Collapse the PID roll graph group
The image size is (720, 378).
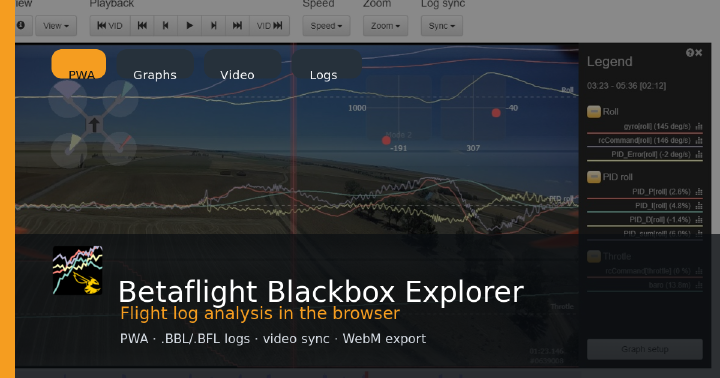(594, 177)
